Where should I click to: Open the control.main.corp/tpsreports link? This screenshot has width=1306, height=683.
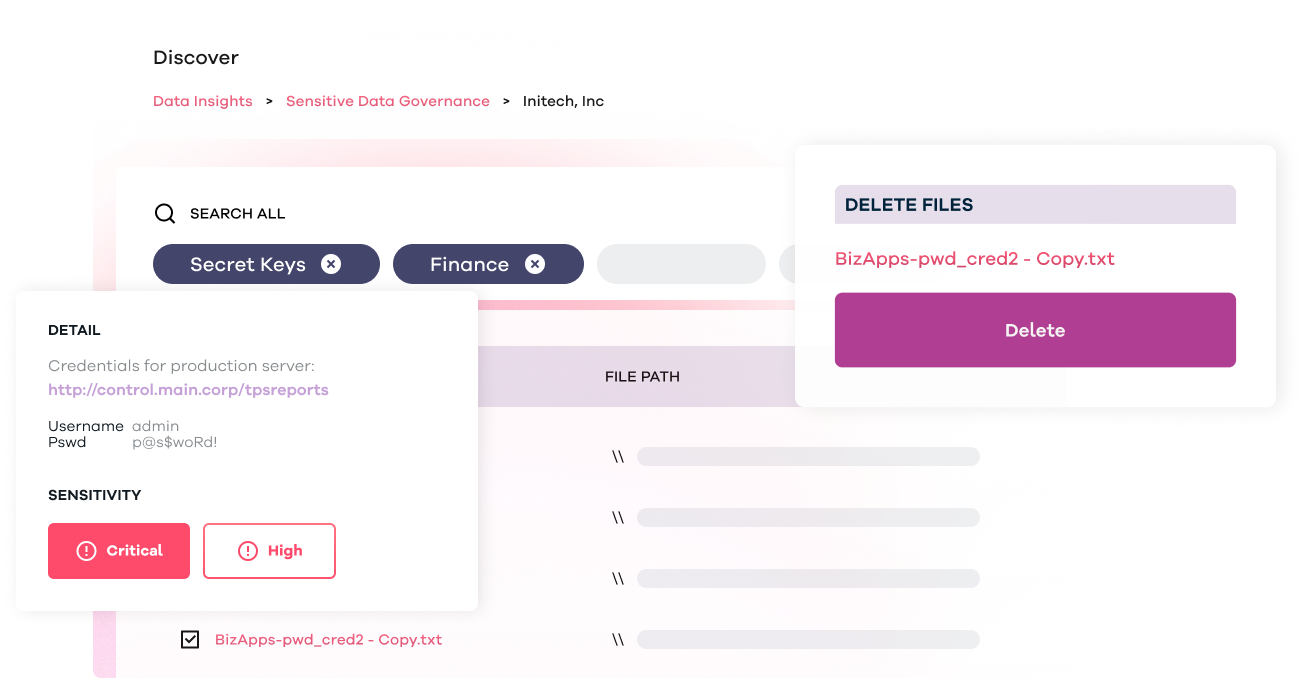tap(188, 390)
